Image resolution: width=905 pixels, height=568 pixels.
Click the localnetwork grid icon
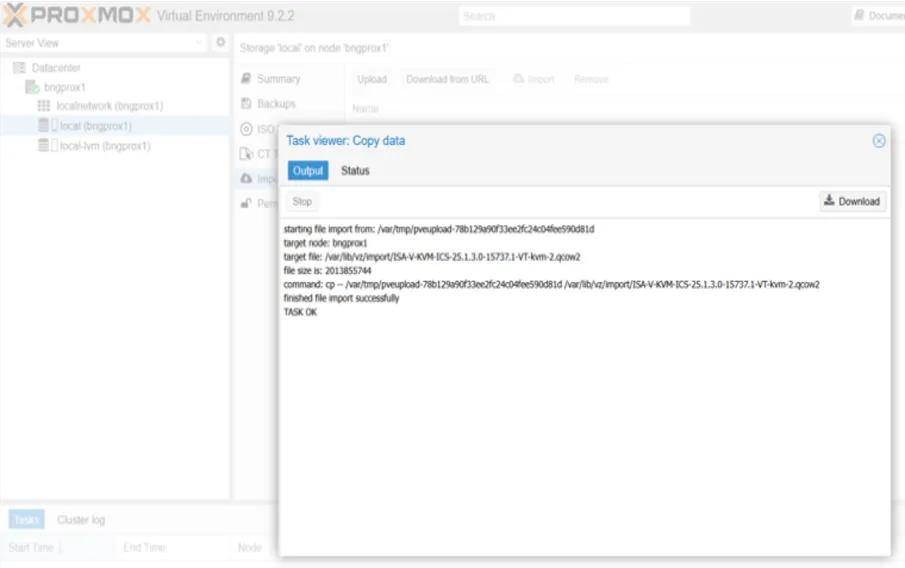point(44,106)
